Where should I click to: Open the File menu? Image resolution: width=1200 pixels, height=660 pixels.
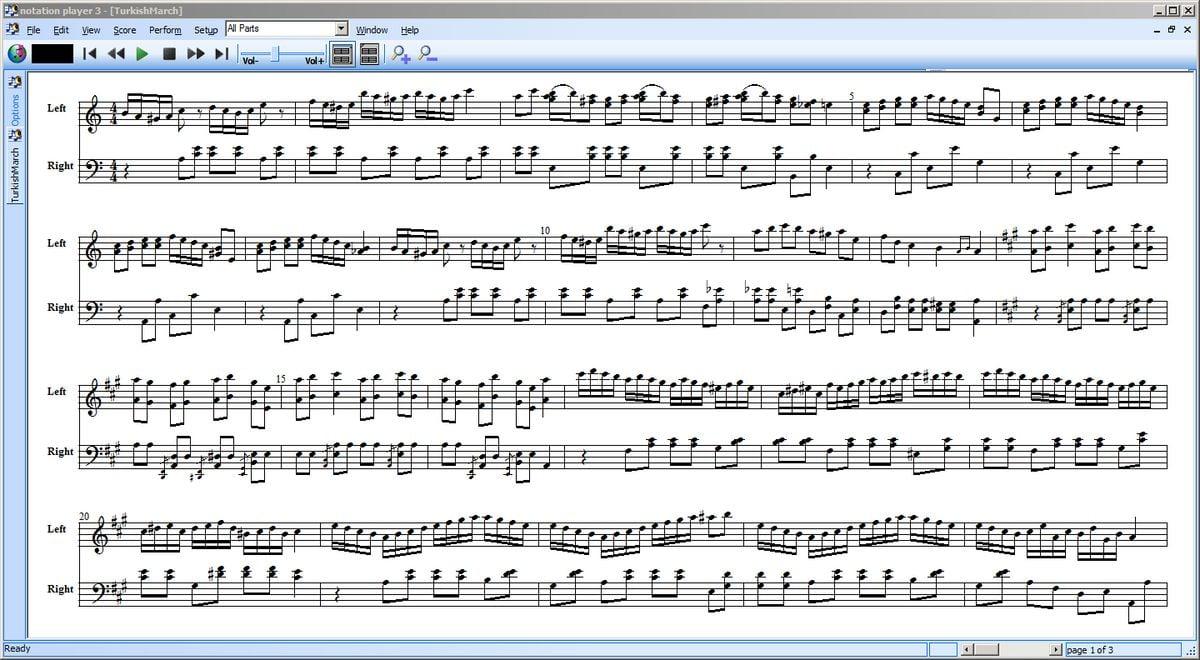pyautogui.click(x=33, y=30)
